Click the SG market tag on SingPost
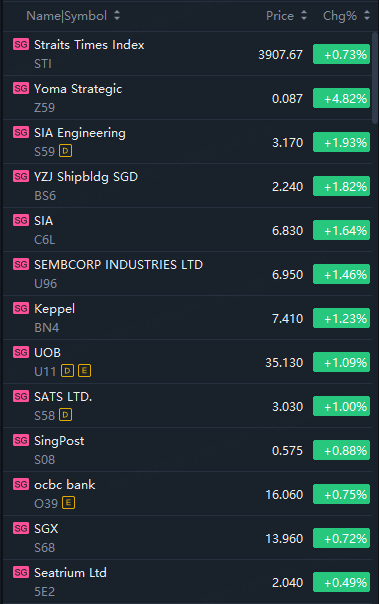Screen dimensions: 379x604 (21, 440)
